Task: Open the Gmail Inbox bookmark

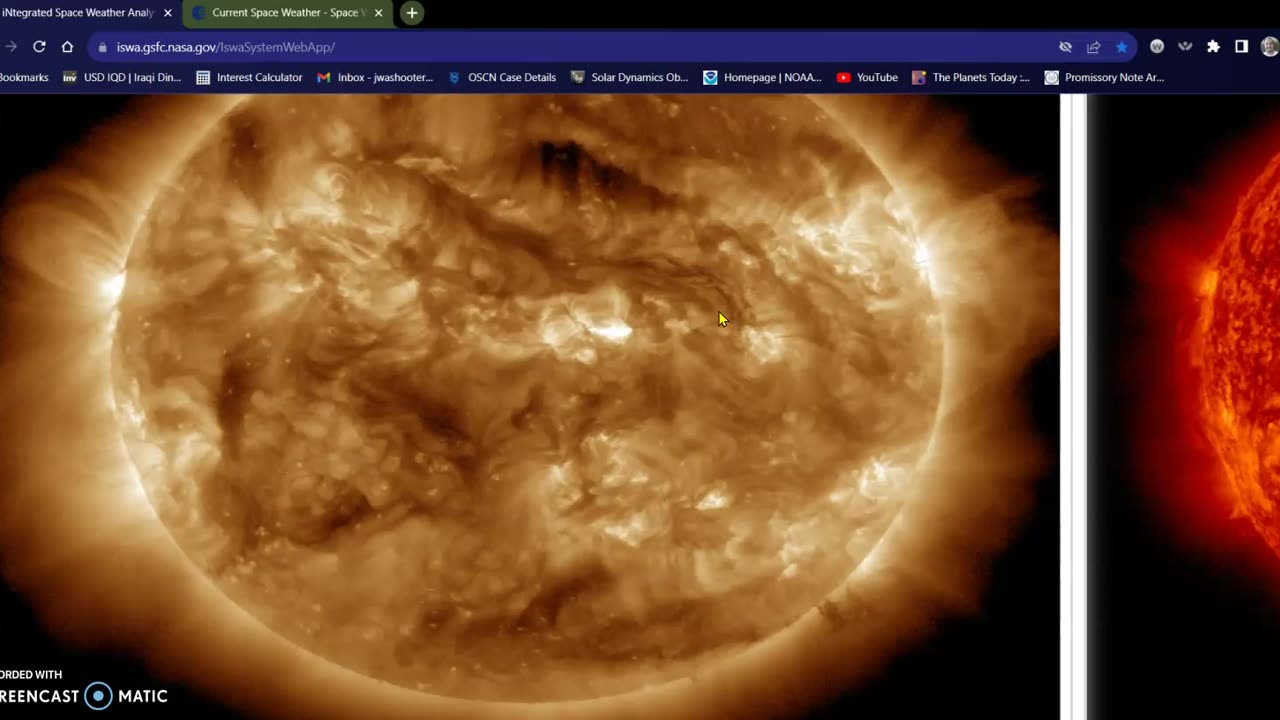Action: pyautogui.click(x=375, y=77)
